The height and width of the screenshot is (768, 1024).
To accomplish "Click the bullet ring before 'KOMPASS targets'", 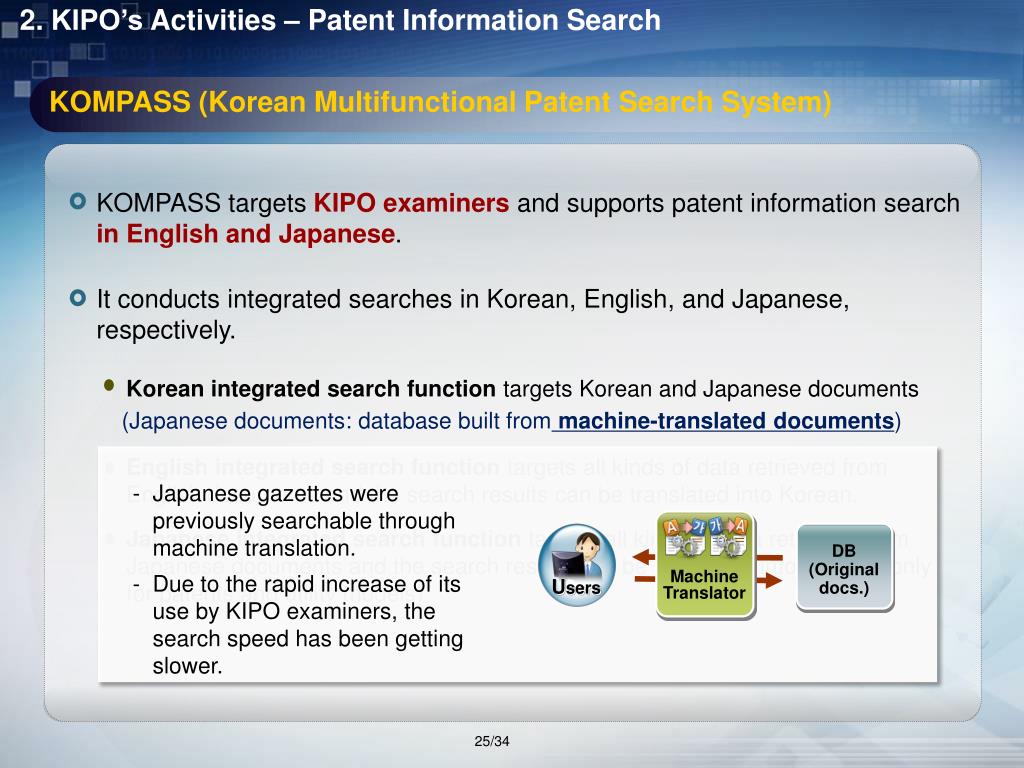I will (78, 201).
